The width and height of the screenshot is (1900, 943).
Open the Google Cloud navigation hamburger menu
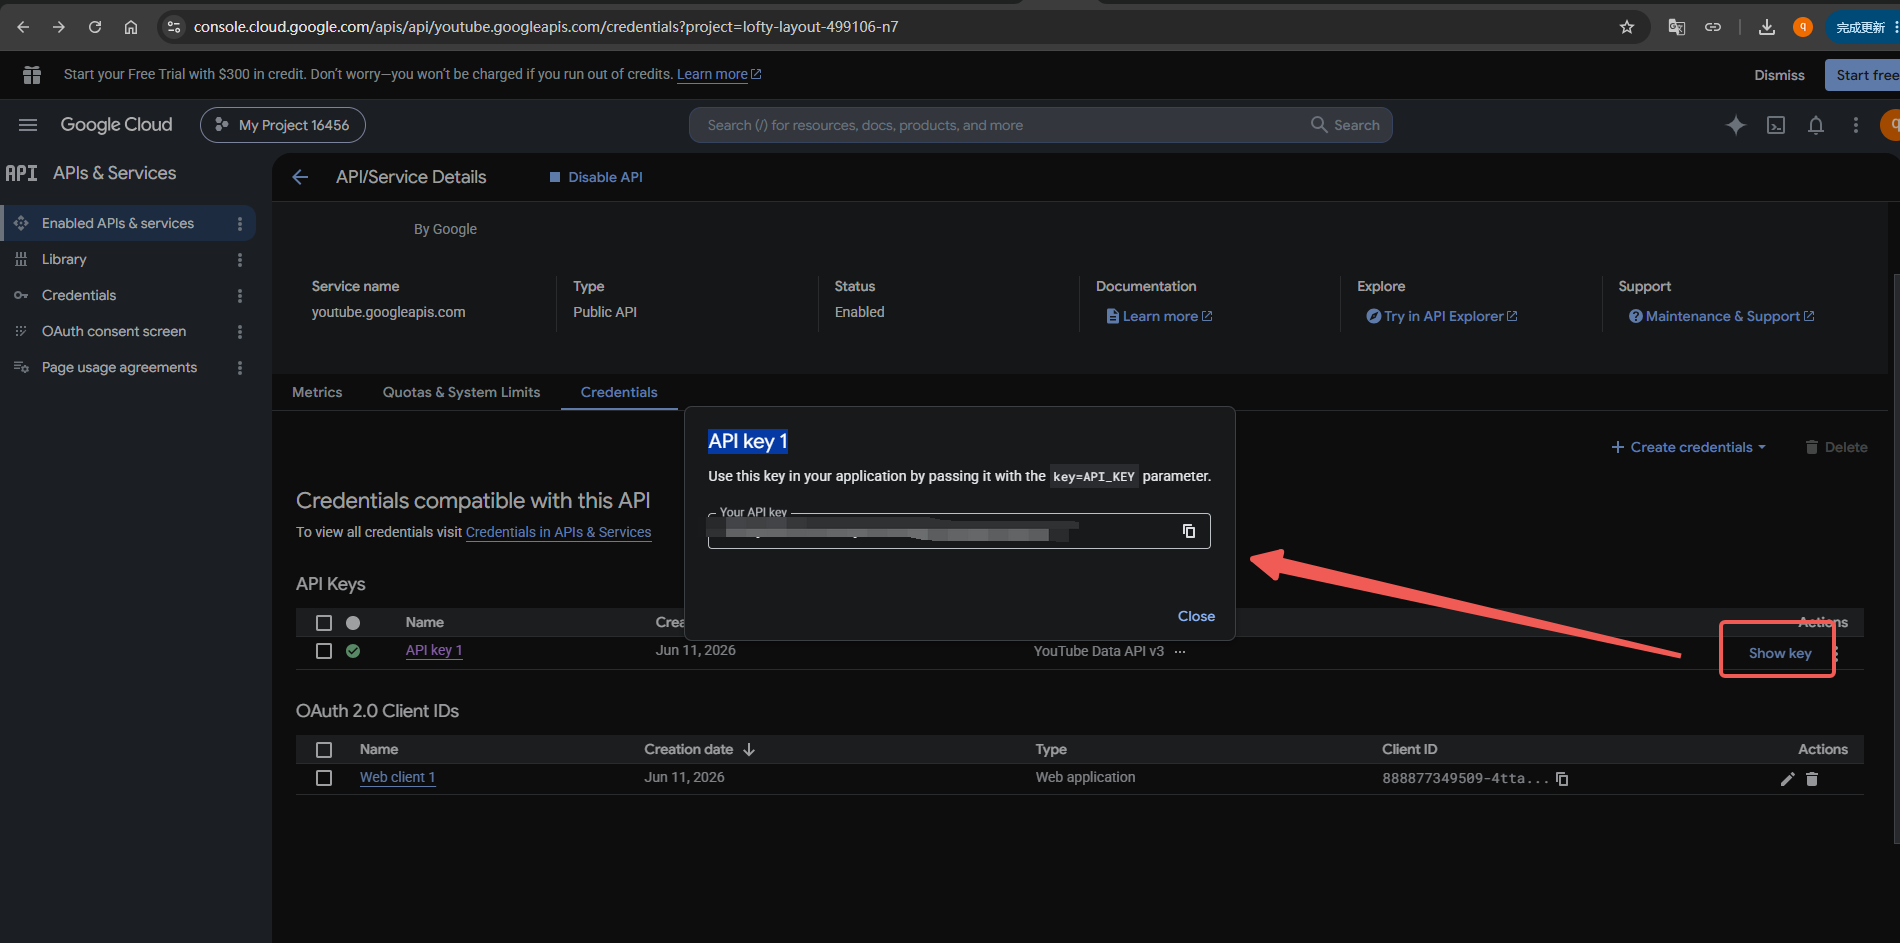click(28, 125)
